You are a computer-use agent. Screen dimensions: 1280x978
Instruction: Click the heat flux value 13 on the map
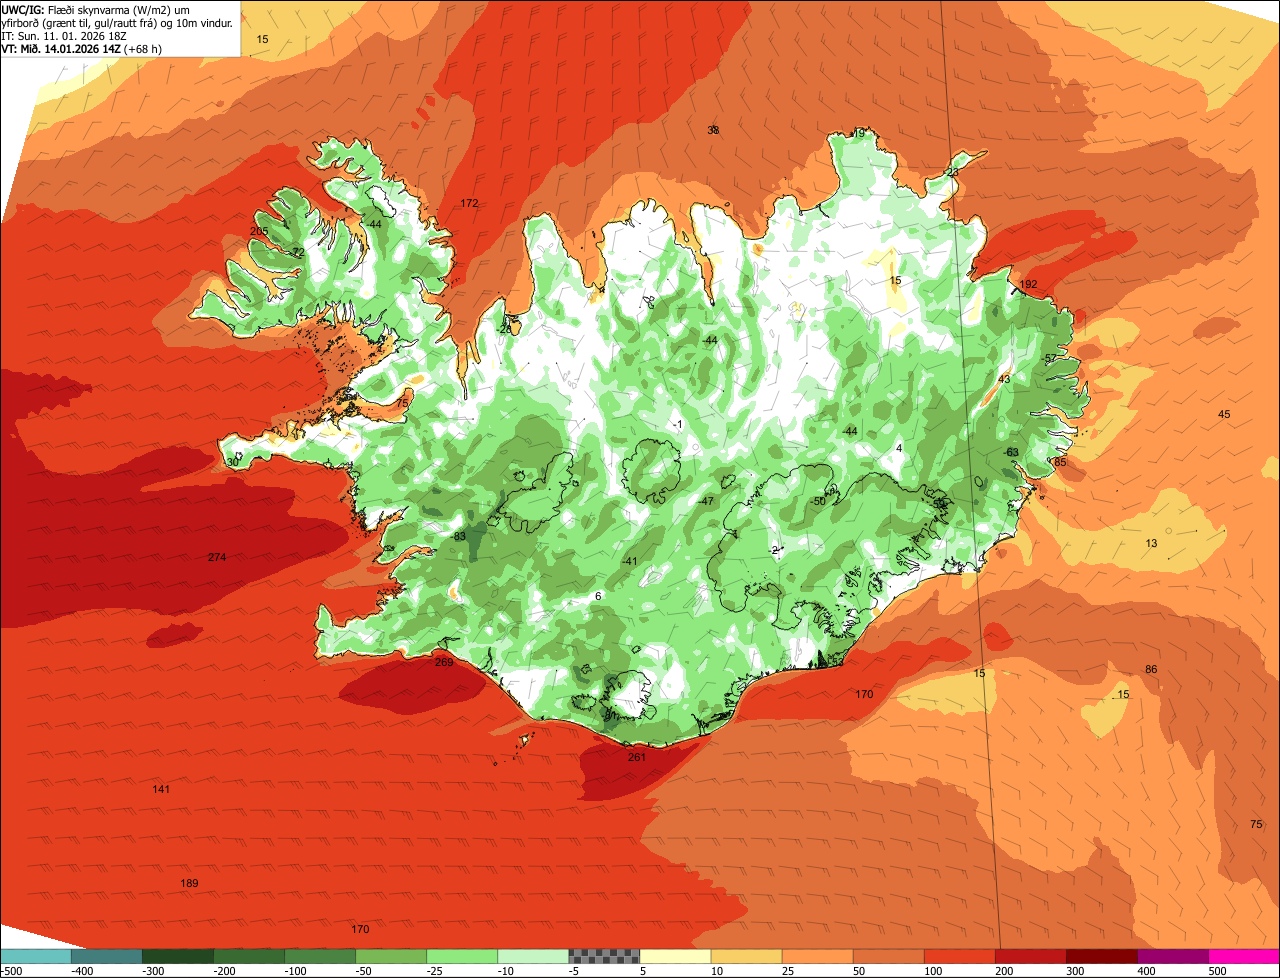click(x=1151, y=543)
